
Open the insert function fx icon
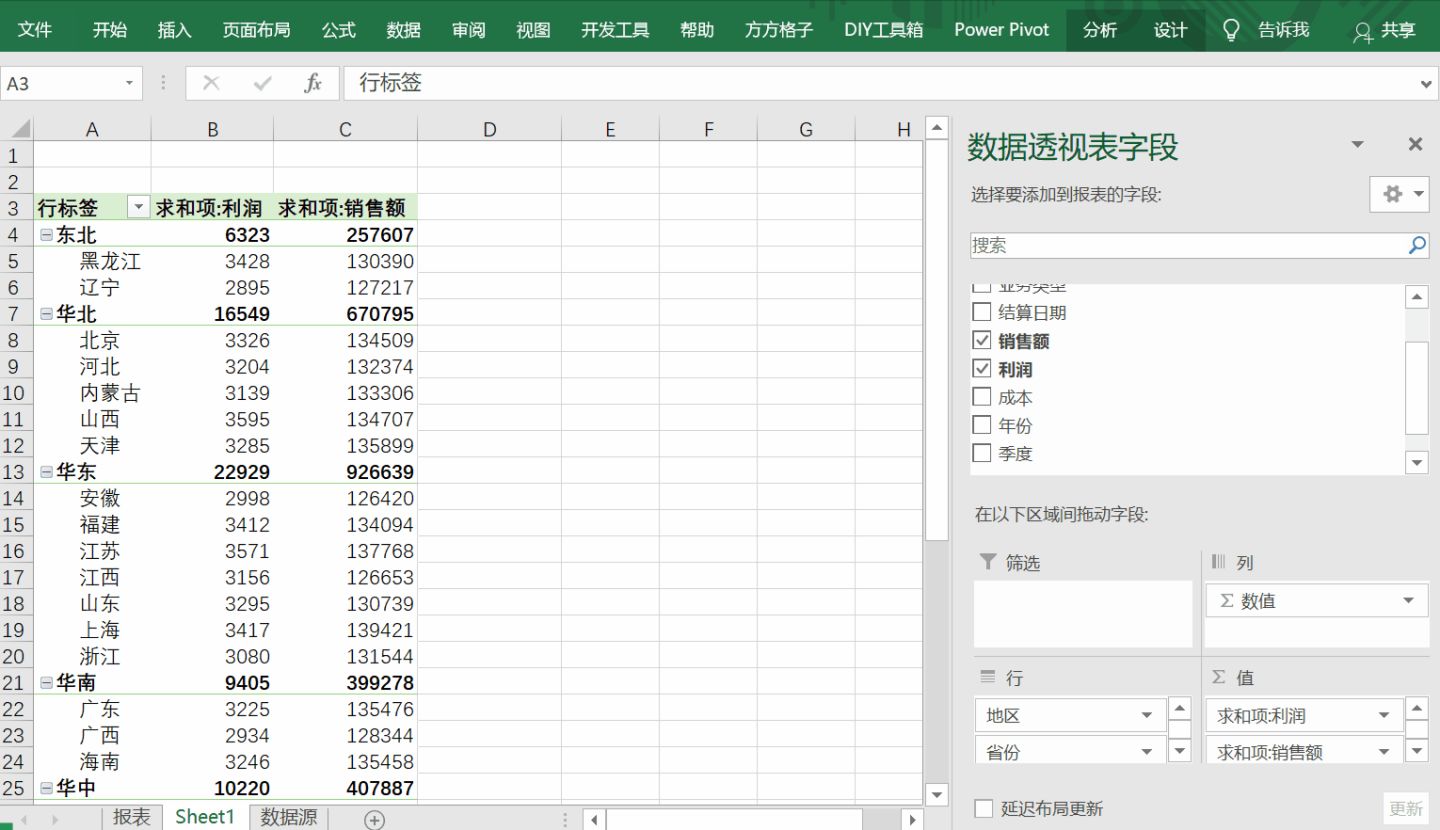(313, 83)
